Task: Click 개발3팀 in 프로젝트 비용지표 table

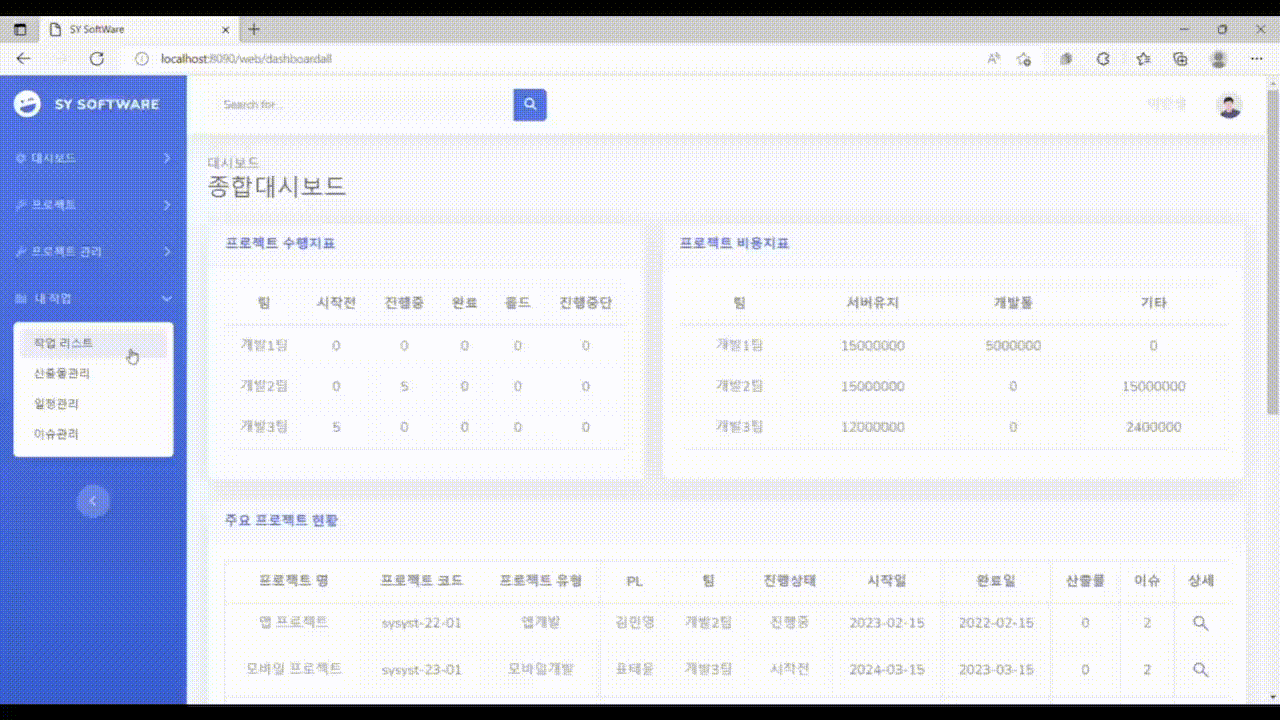Action: (x=739, y=427)
